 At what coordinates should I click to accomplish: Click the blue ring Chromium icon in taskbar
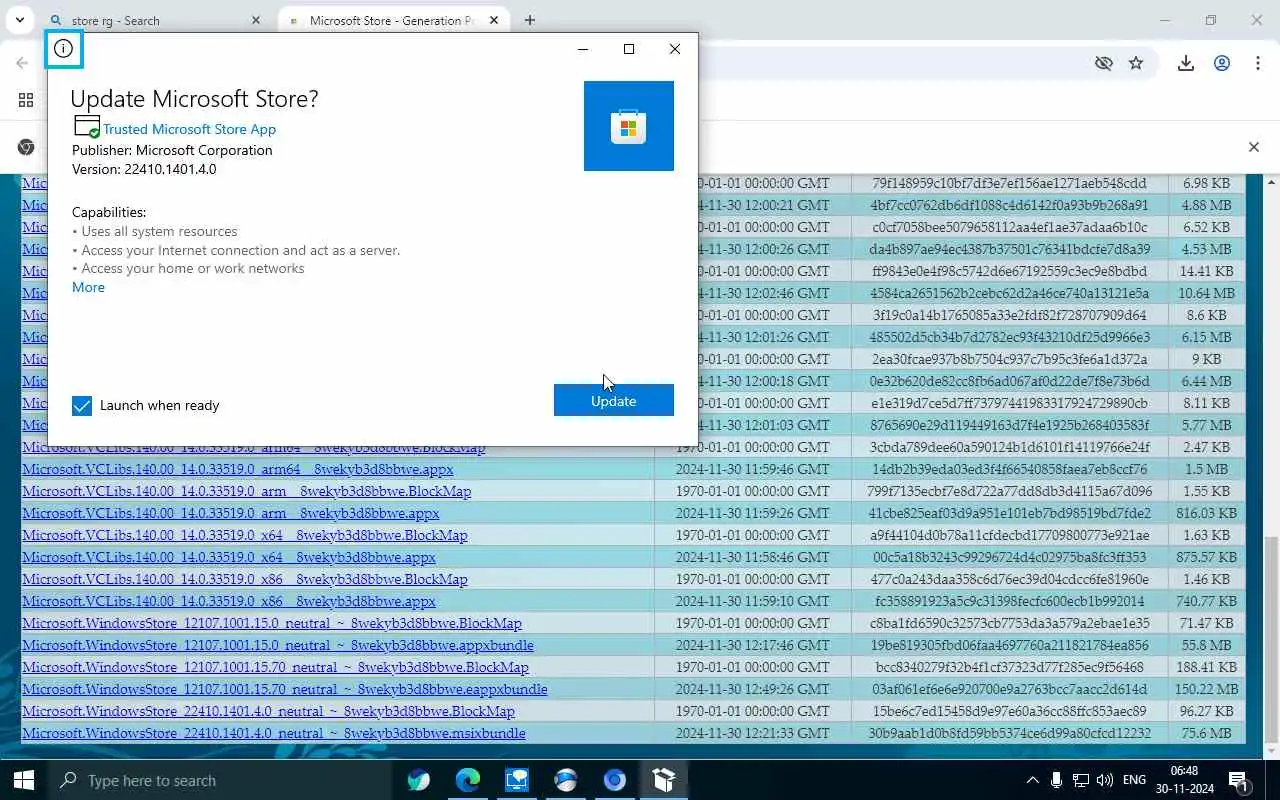[x=615, y=780]
